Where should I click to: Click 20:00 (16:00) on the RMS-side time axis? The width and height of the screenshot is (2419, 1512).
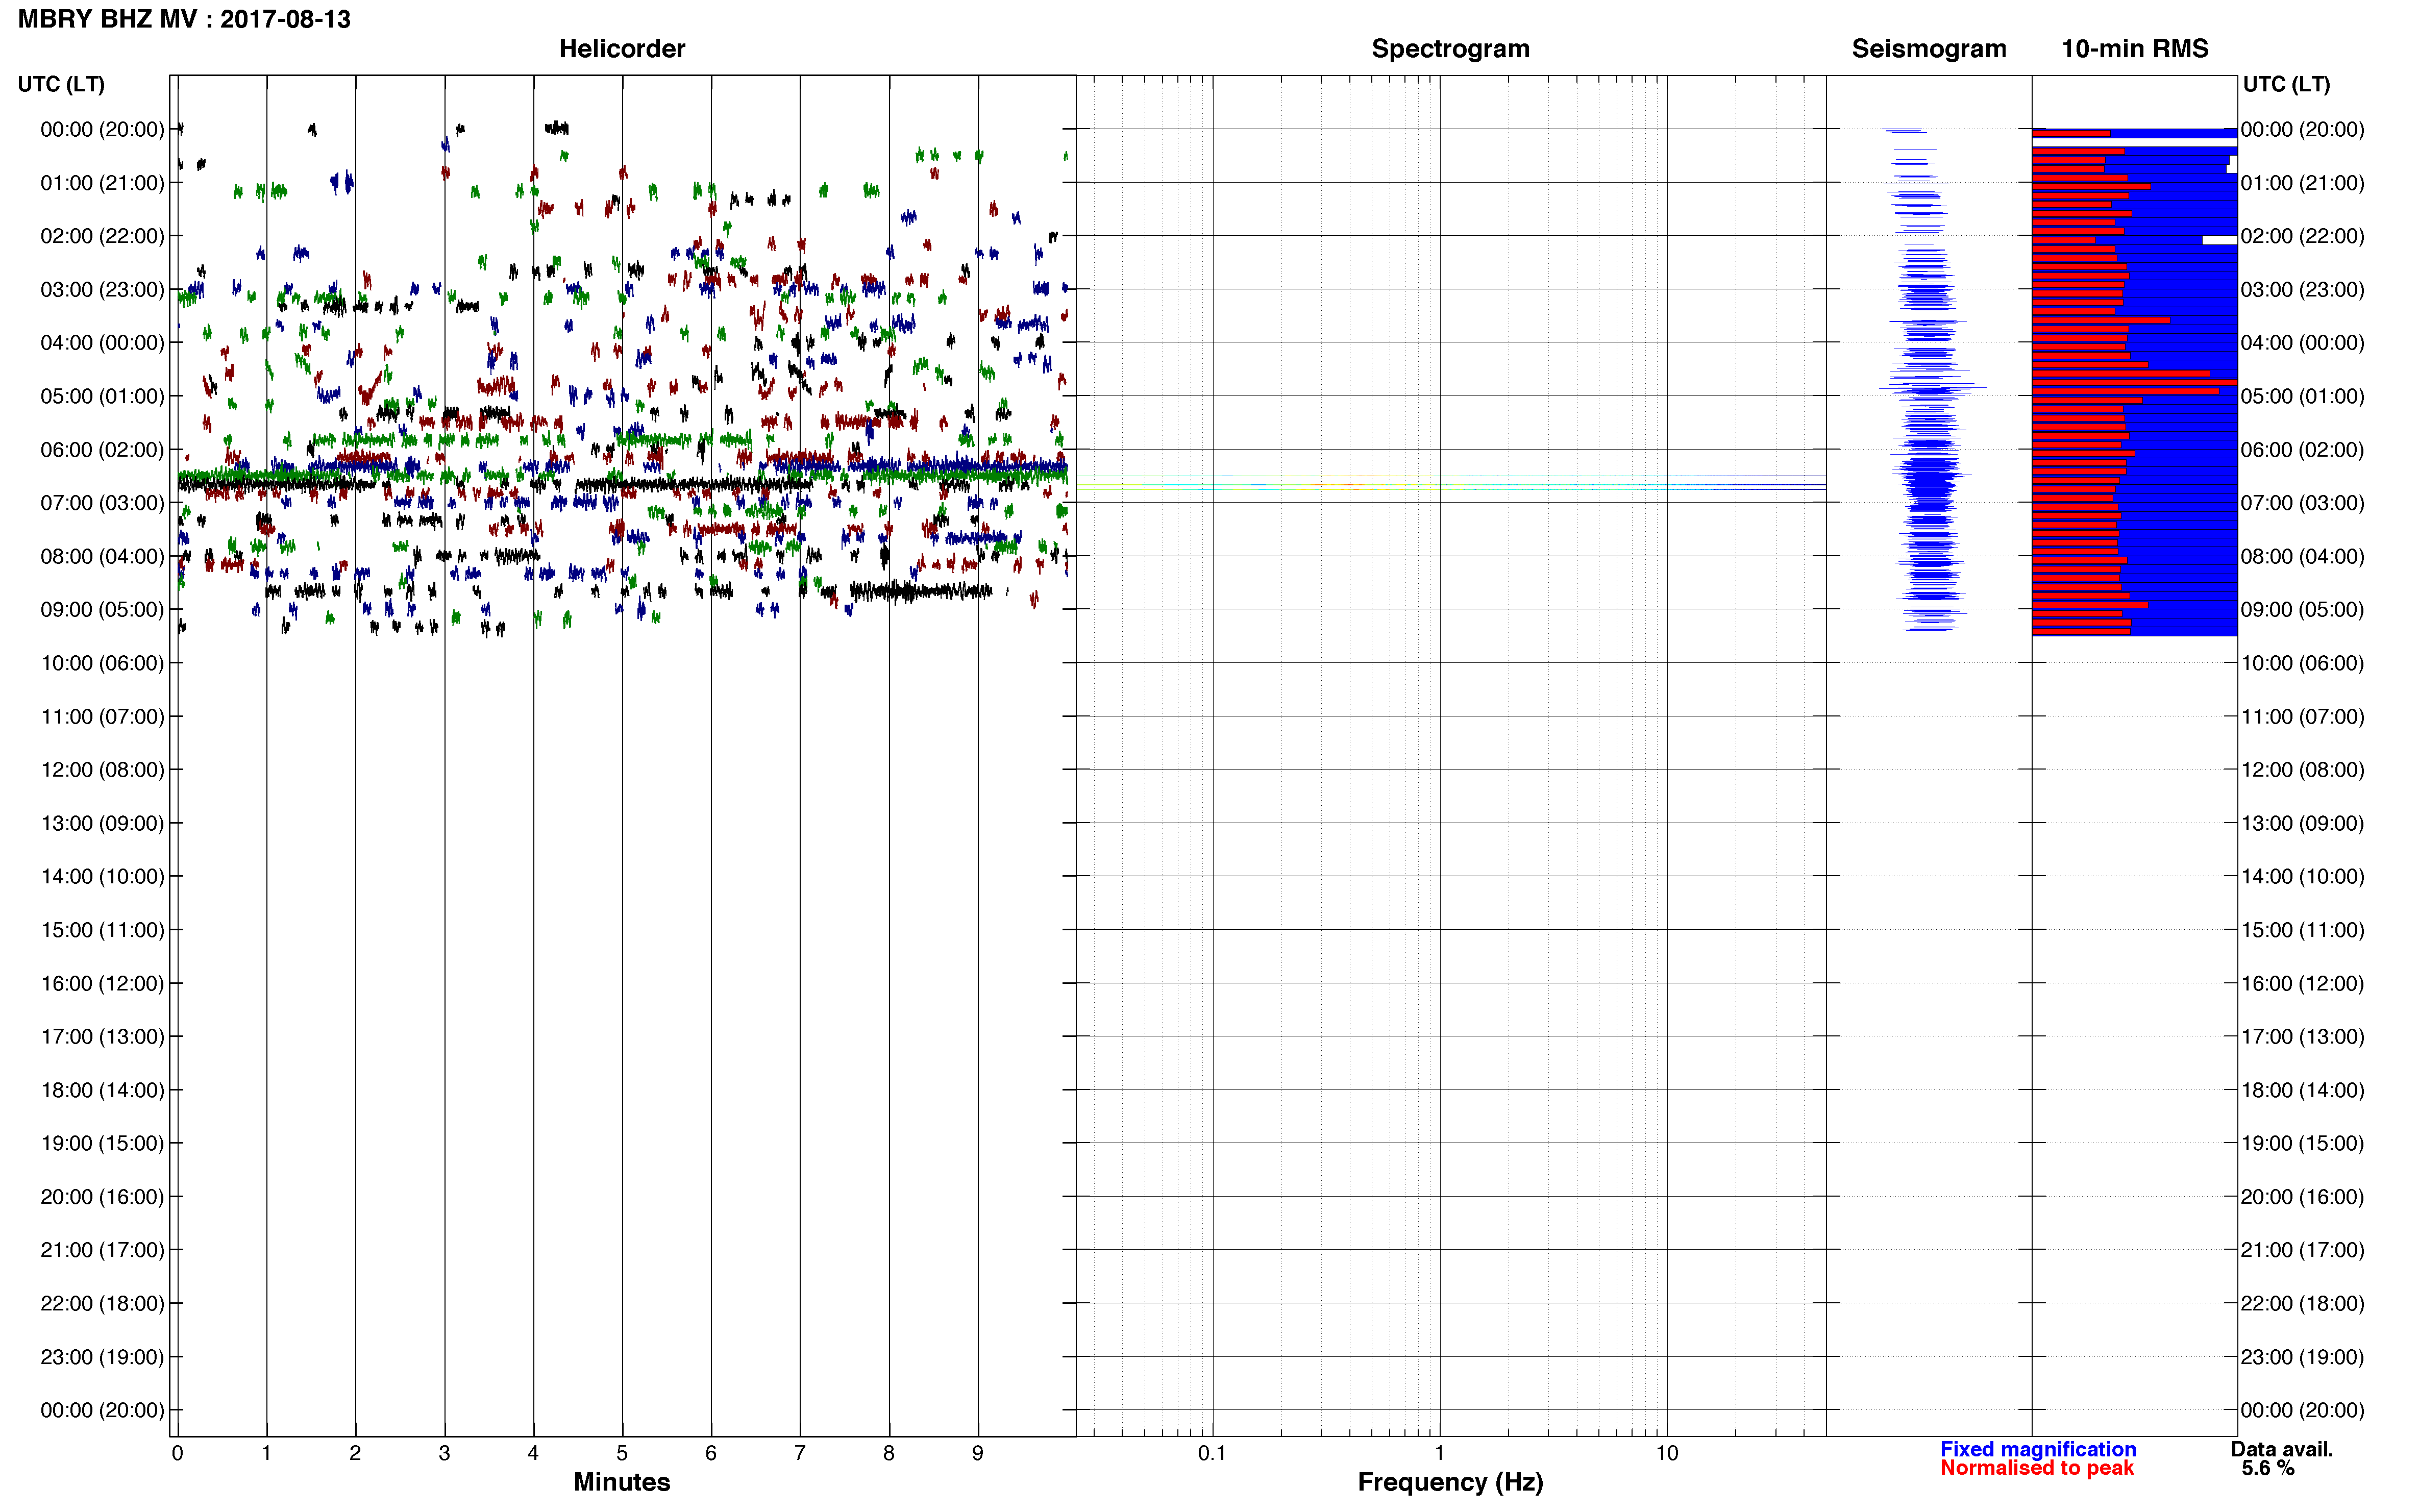pyautogui.click(x=2302, y=1196)
